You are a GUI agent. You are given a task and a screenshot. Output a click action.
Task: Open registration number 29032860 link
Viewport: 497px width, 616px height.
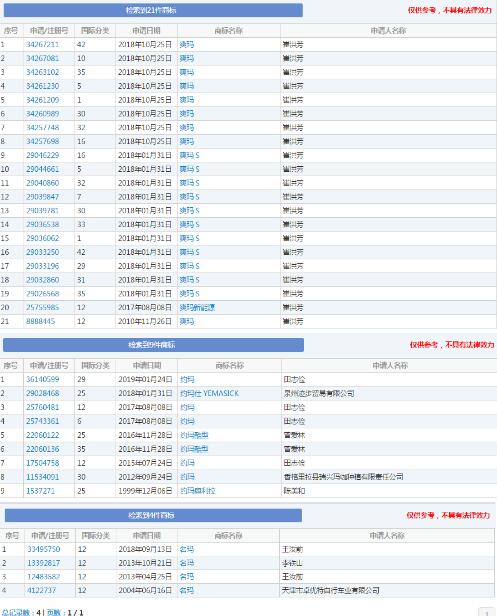tap(42, 280)
